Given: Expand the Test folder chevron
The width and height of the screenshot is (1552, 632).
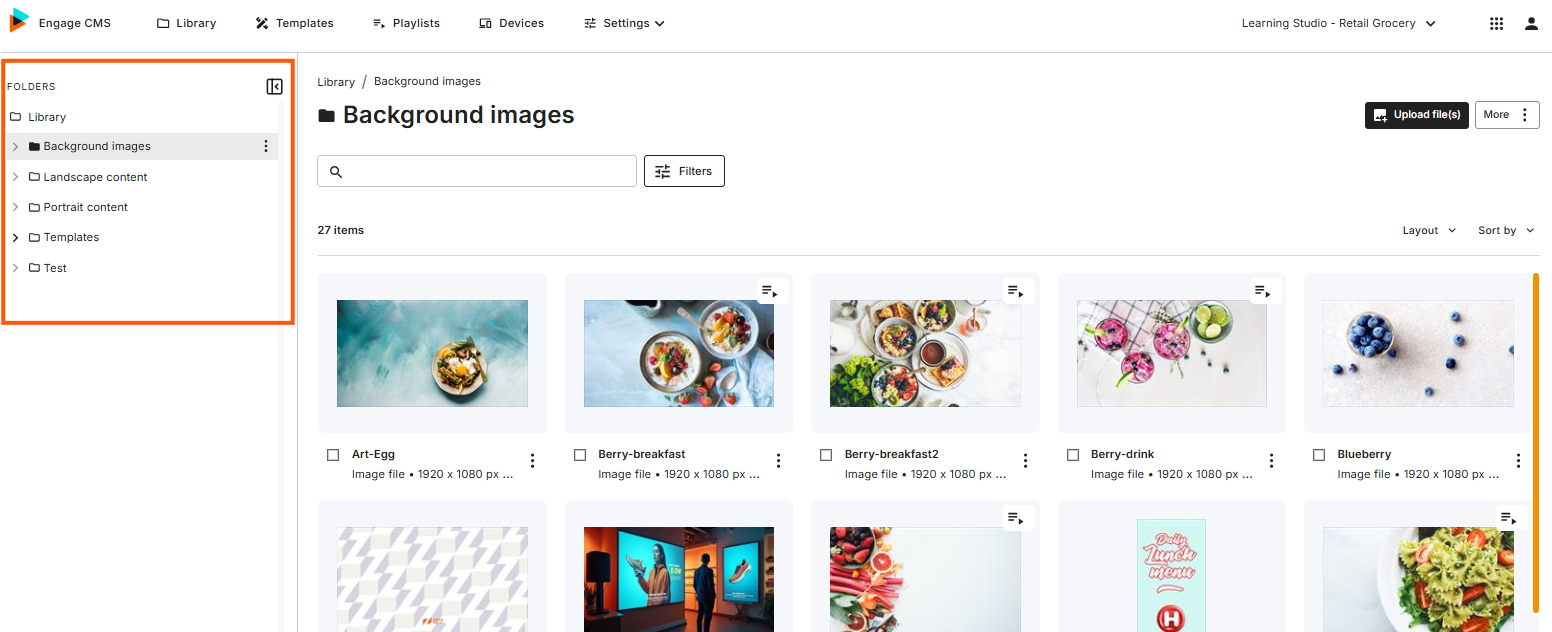Looking at the screenshot, I should pos(15,268).
